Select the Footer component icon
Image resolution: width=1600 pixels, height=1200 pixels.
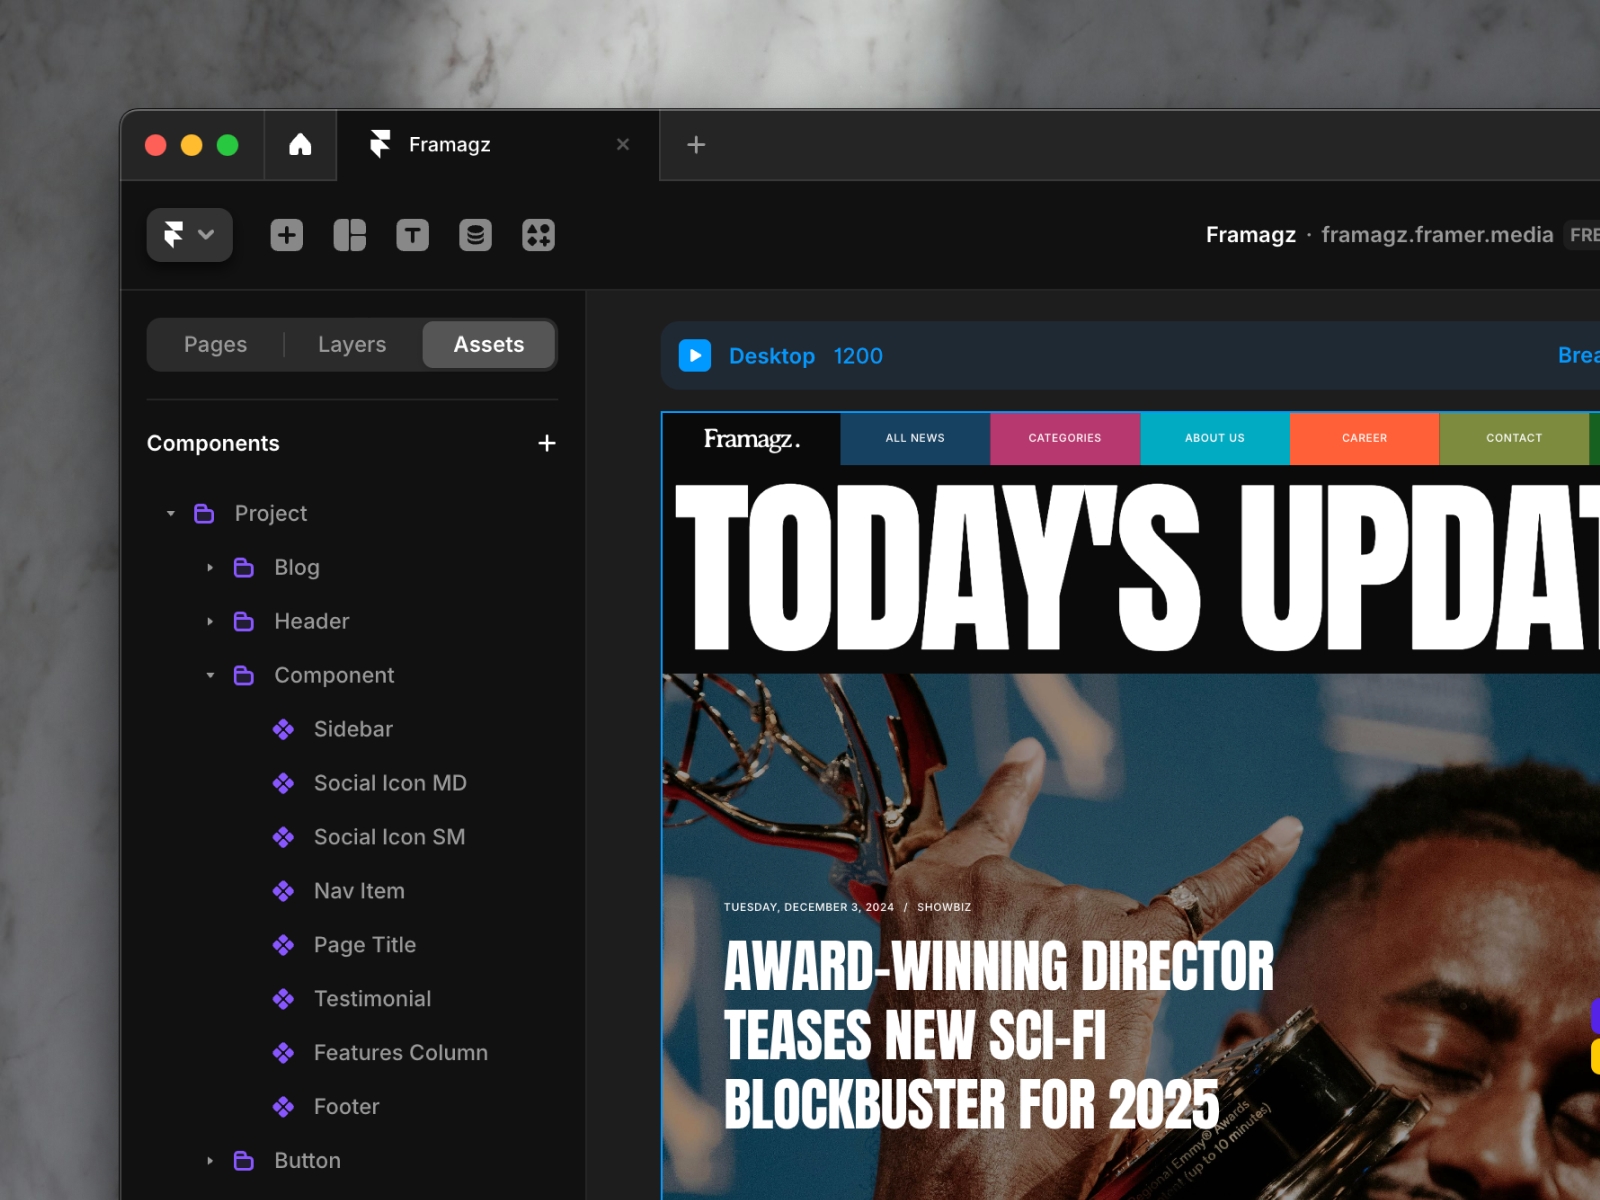284,1107
